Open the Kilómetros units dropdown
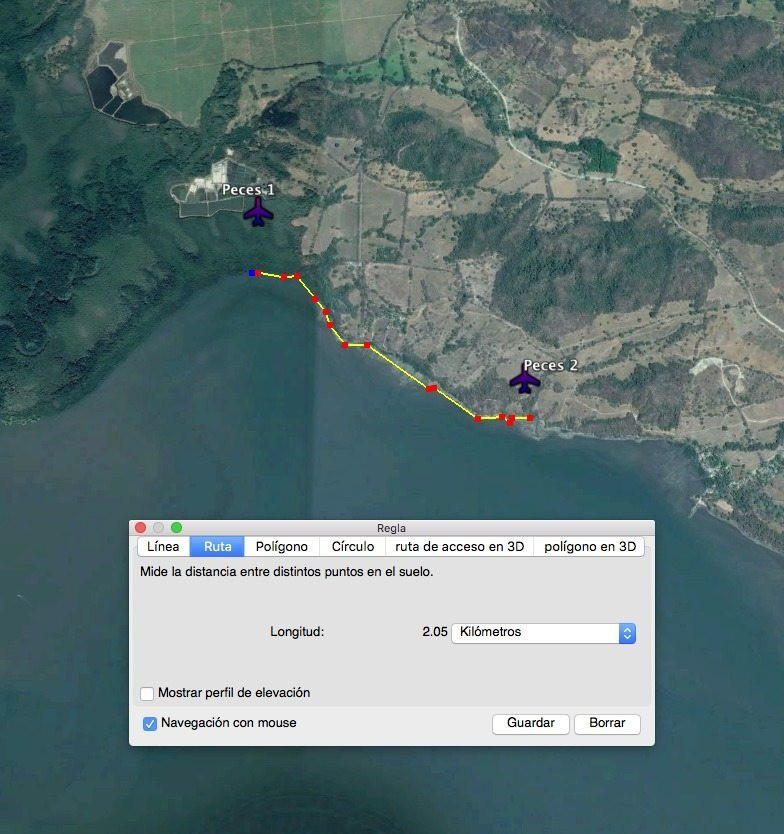Image resolution: width=784 pixels, height=834 pixels. [543, 633]
